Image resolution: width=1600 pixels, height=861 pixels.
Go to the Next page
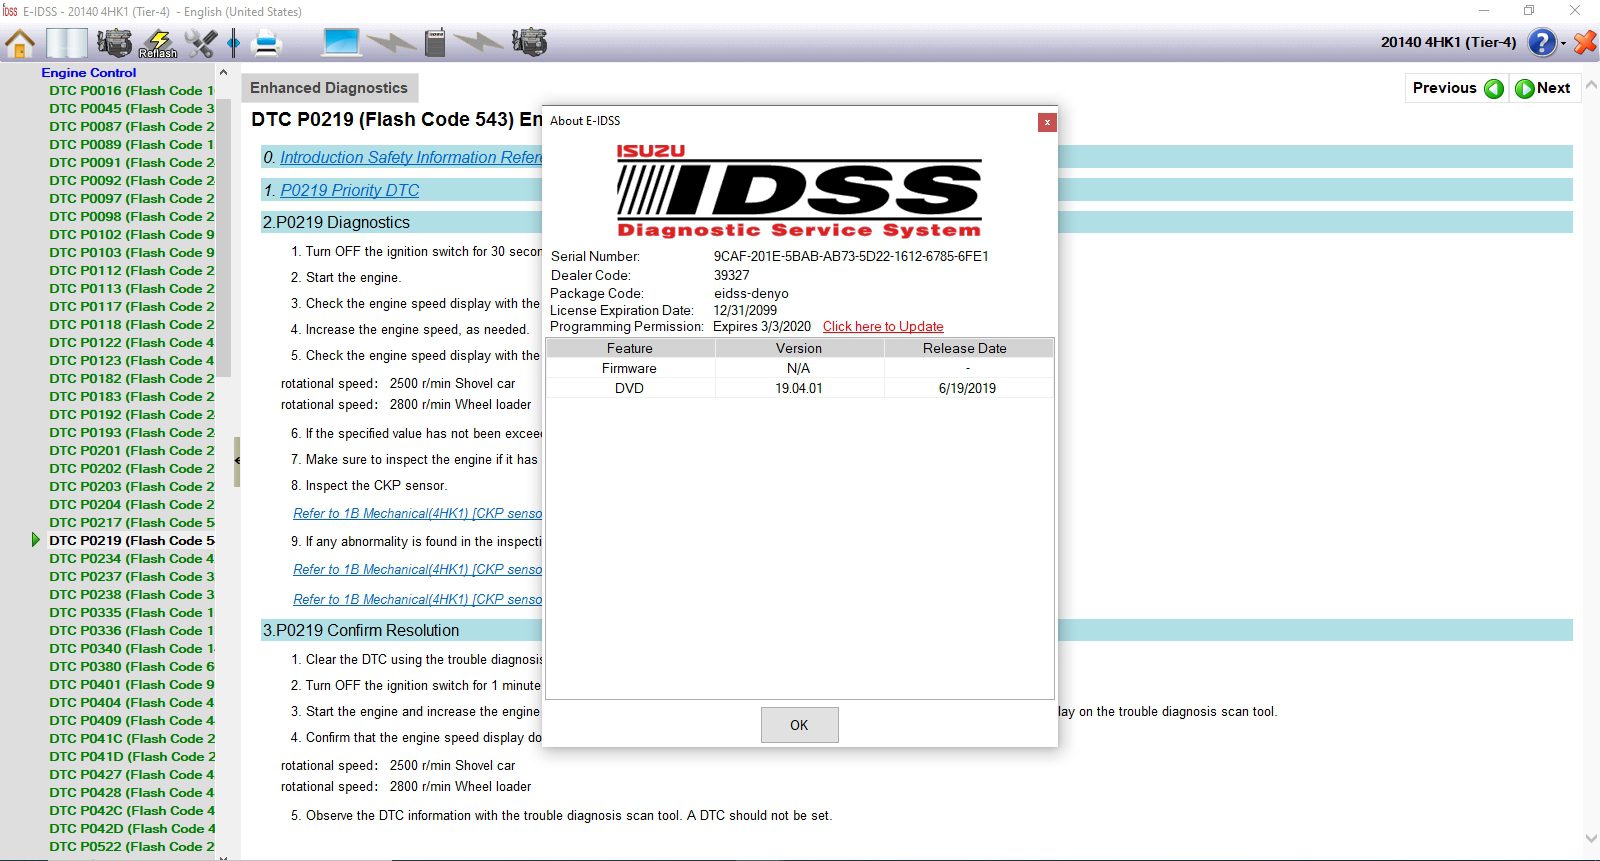pos(1544,88)
